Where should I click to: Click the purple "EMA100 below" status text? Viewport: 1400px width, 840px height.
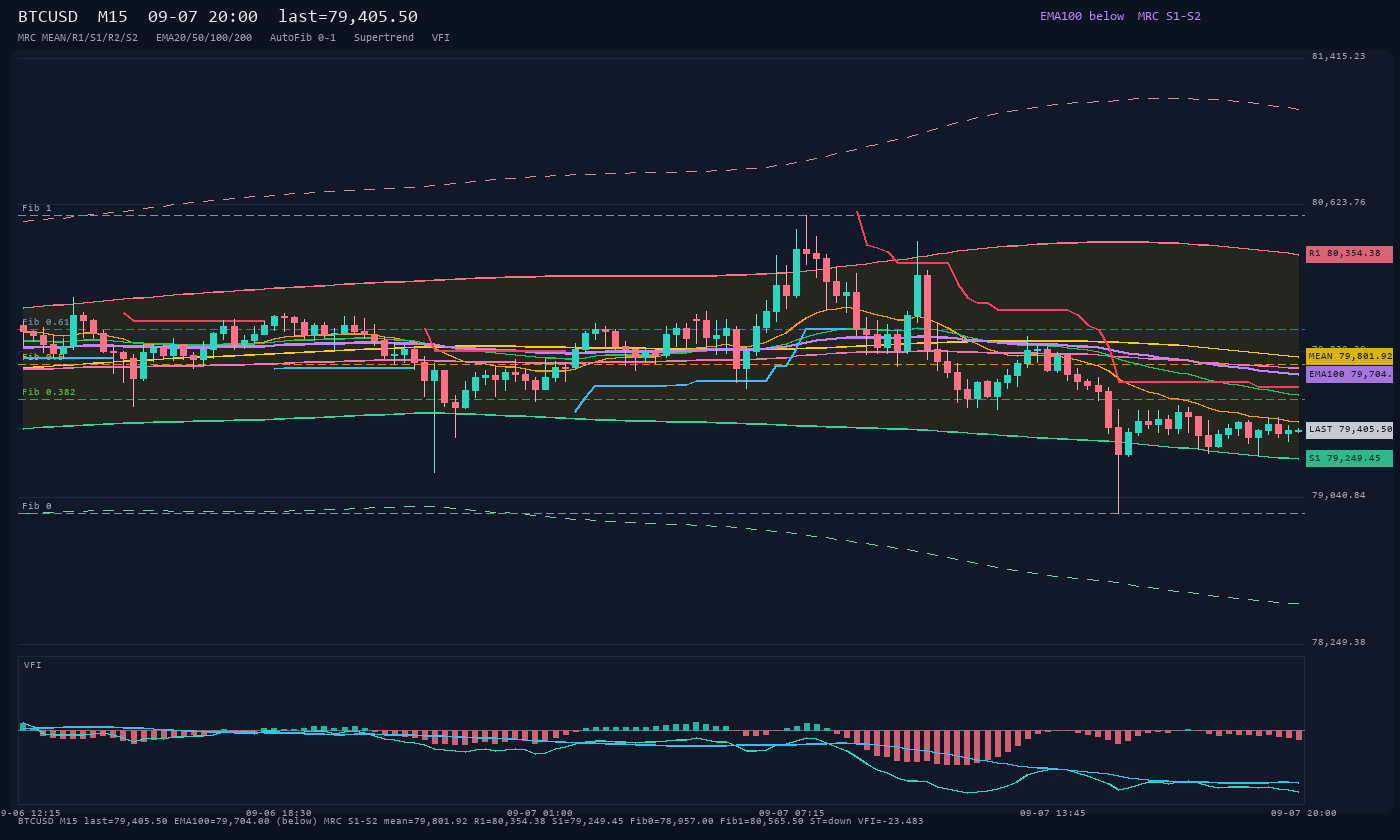1082,16
